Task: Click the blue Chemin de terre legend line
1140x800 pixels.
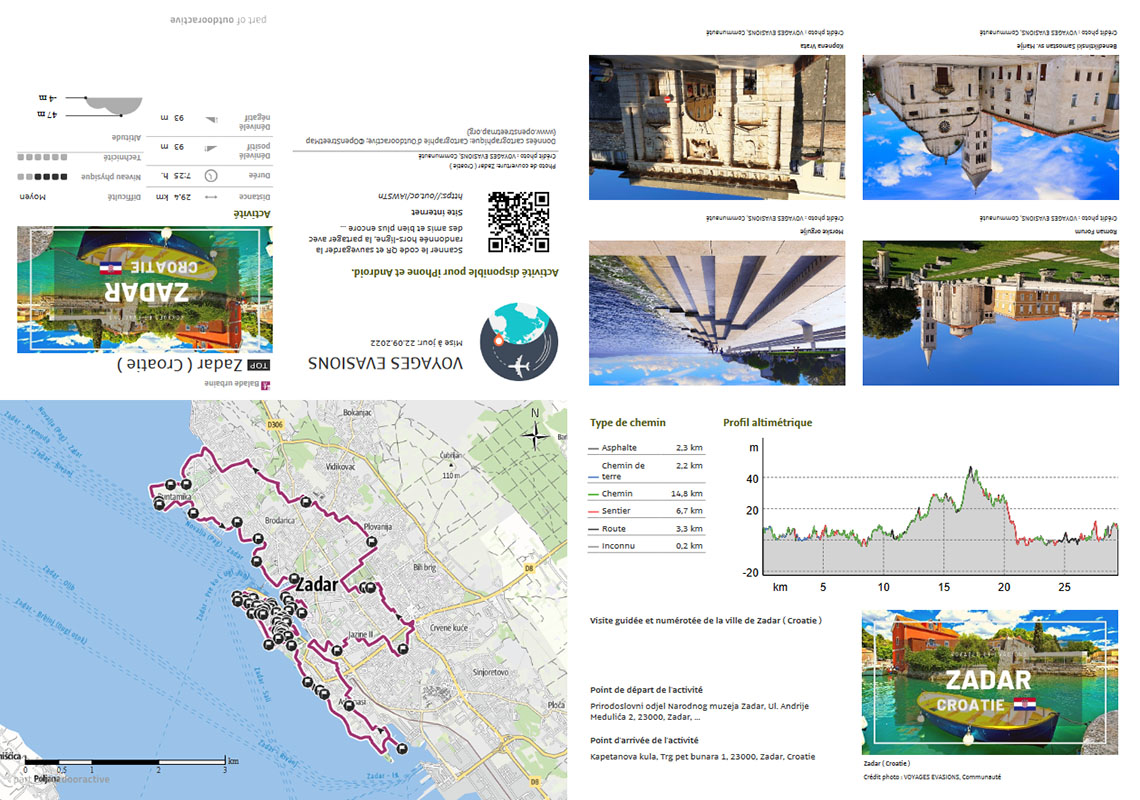Action: click(593, 477)
